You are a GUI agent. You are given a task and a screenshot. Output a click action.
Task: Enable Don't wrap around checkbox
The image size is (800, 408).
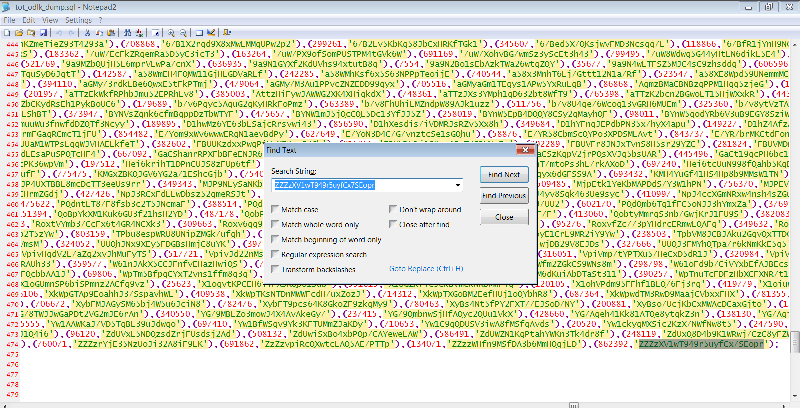[393, 209]
